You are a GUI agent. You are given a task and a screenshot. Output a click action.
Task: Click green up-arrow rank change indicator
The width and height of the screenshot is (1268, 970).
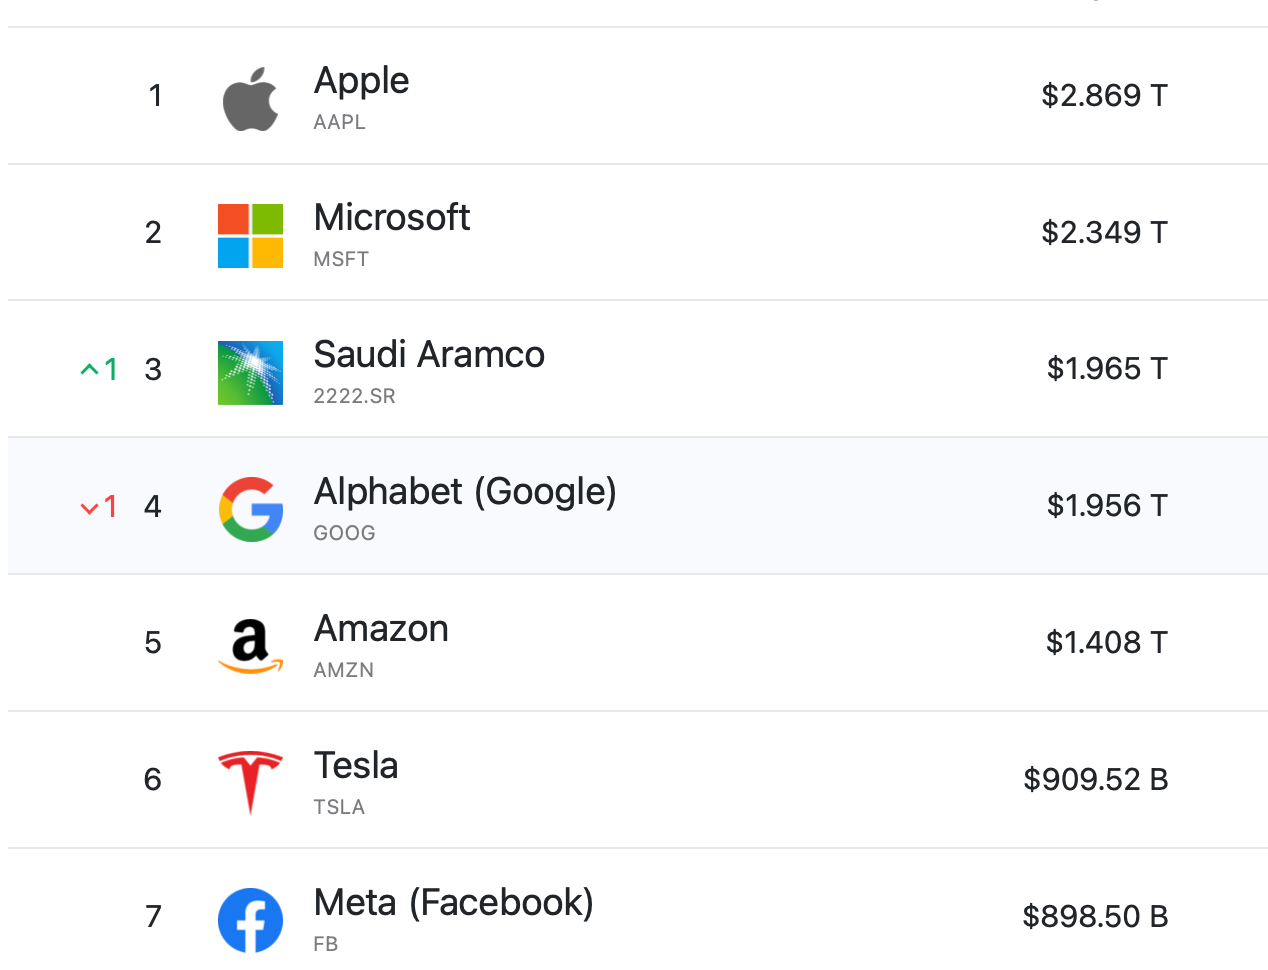point(98,369)
